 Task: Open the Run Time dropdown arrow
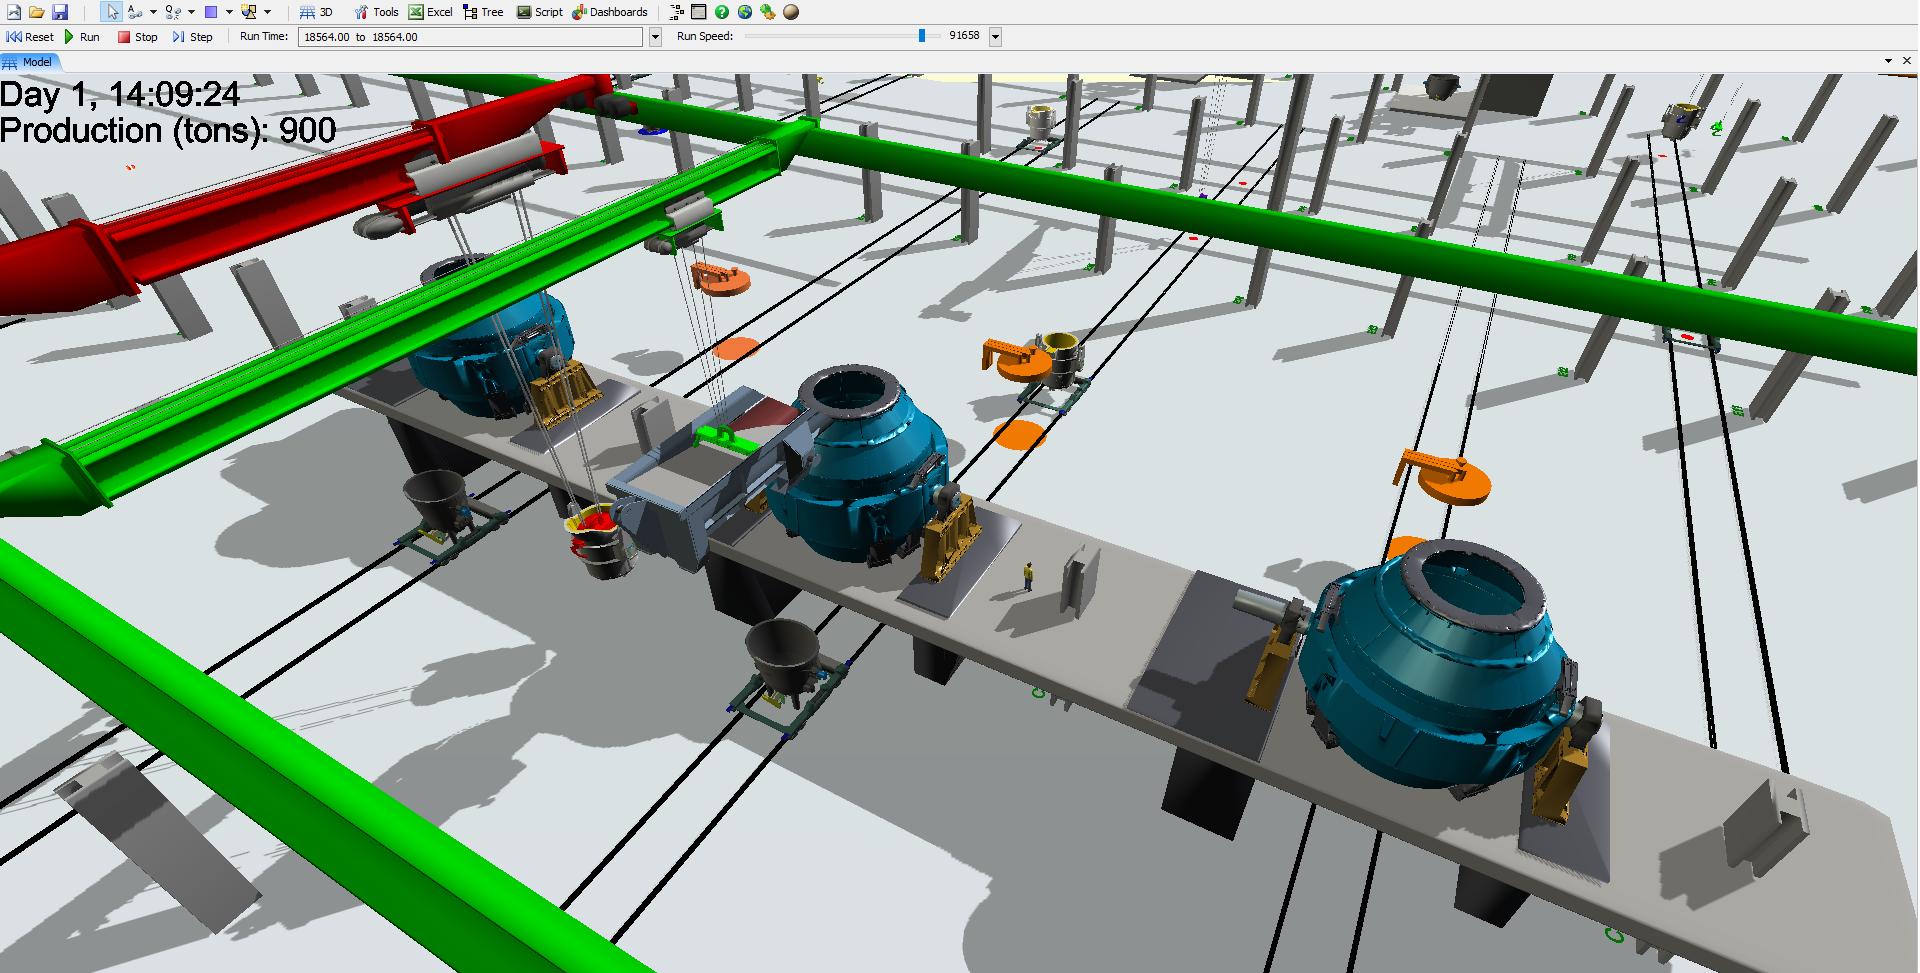pos(655,36)
